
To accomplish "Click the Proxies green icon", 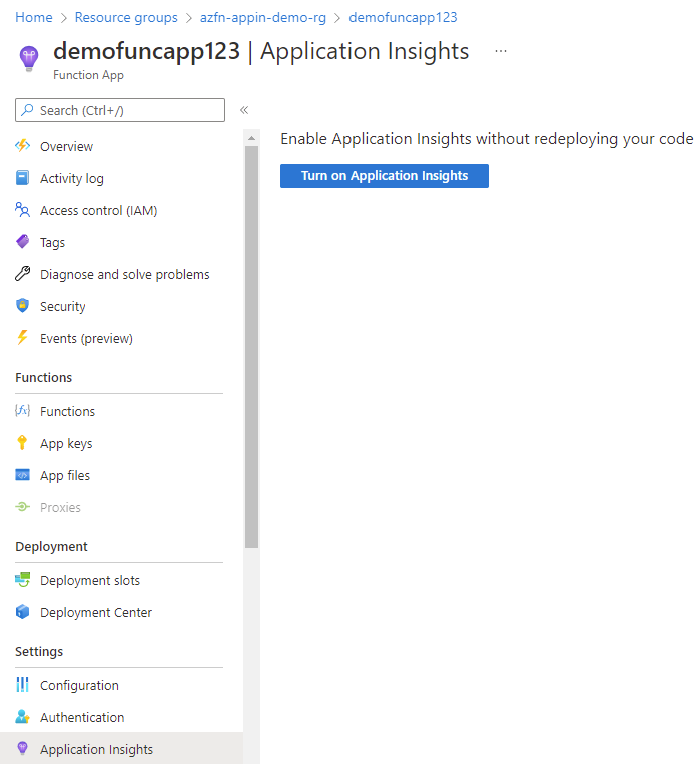I will pyautogui.click(x=22, y=507).
